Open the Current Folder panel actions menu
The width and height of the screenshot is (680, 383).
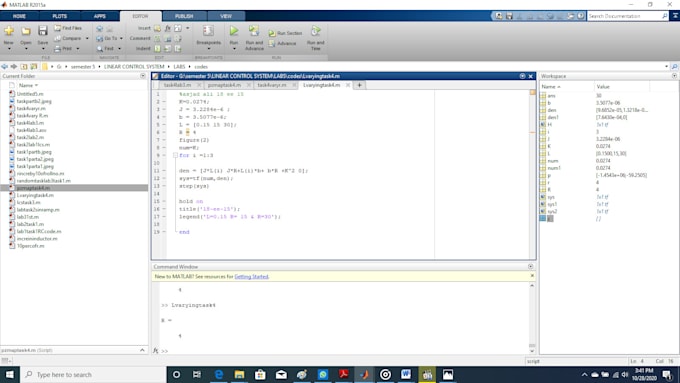point(143,76)
